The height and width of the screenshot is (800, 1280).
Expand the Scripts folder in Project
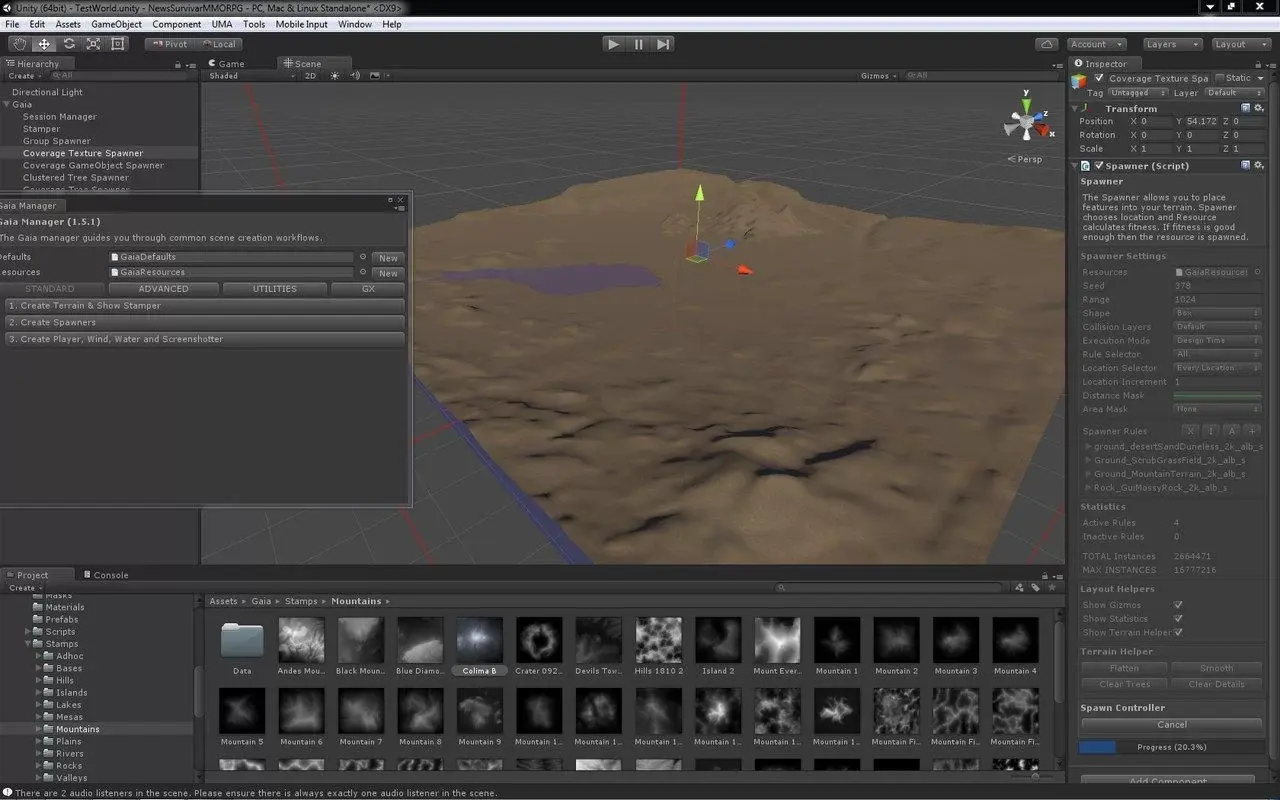click(x=28, y=632)
